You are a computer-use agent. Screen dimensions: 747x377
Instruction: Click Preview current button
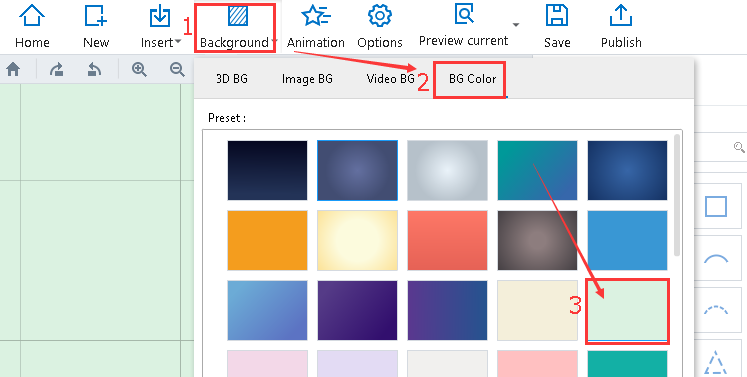click(464, 25)
